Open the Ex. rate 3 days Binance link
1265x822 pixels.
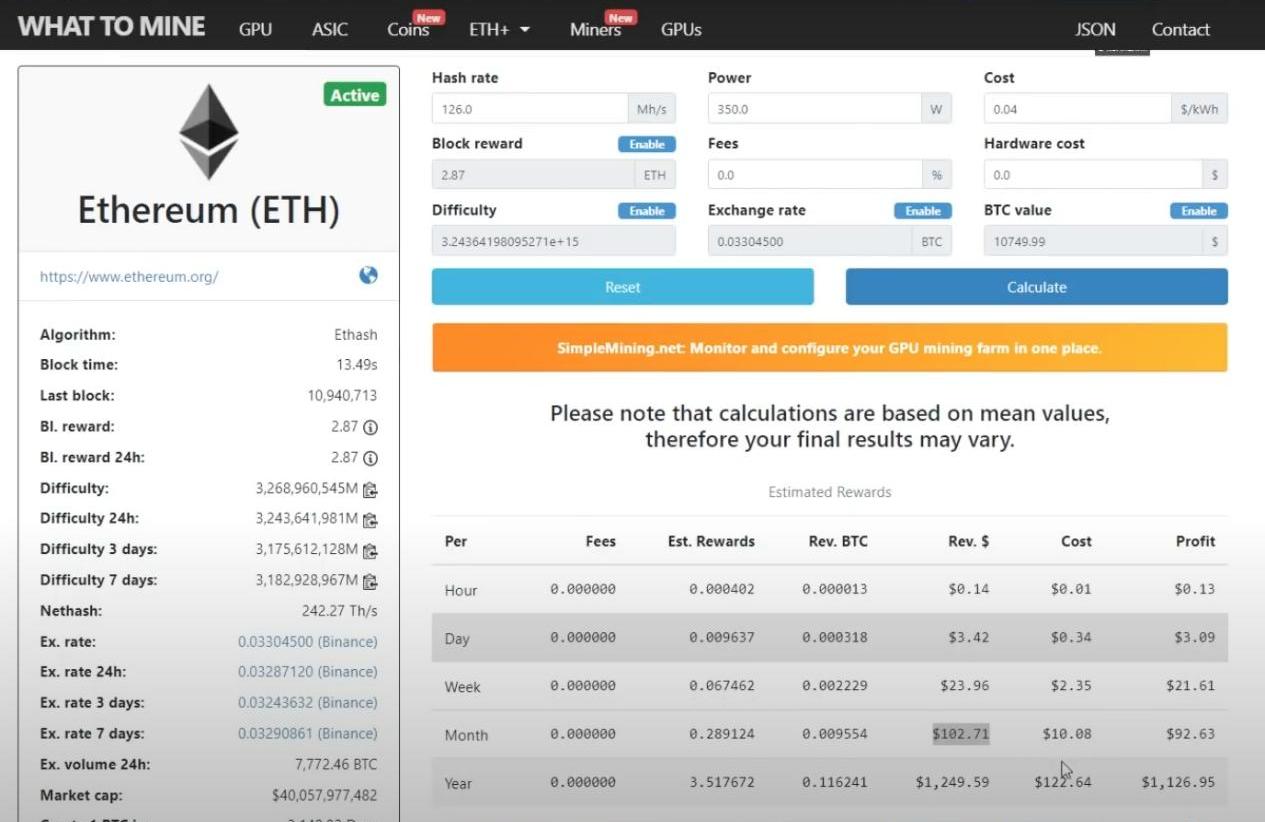coord(308,702)
